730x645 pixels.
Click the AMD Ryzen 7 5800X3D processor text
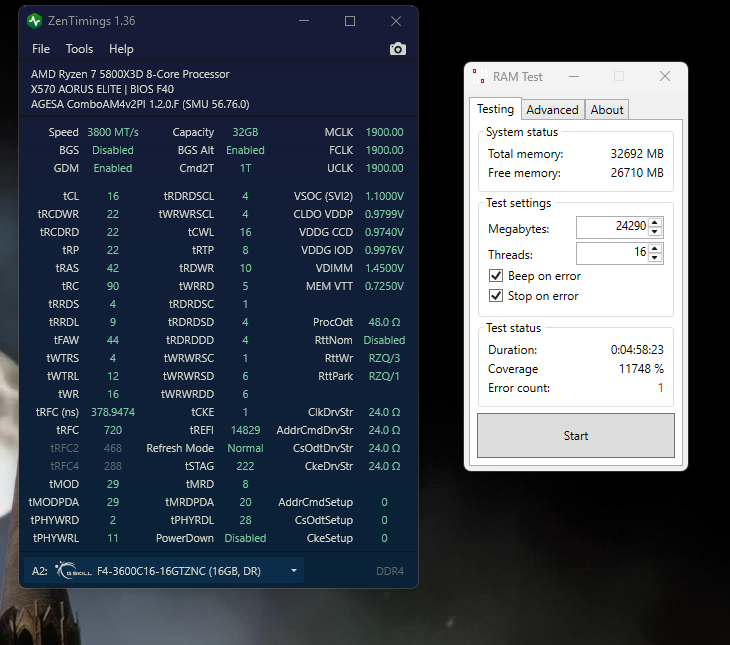pyautogui.click(x=130, y=74)
